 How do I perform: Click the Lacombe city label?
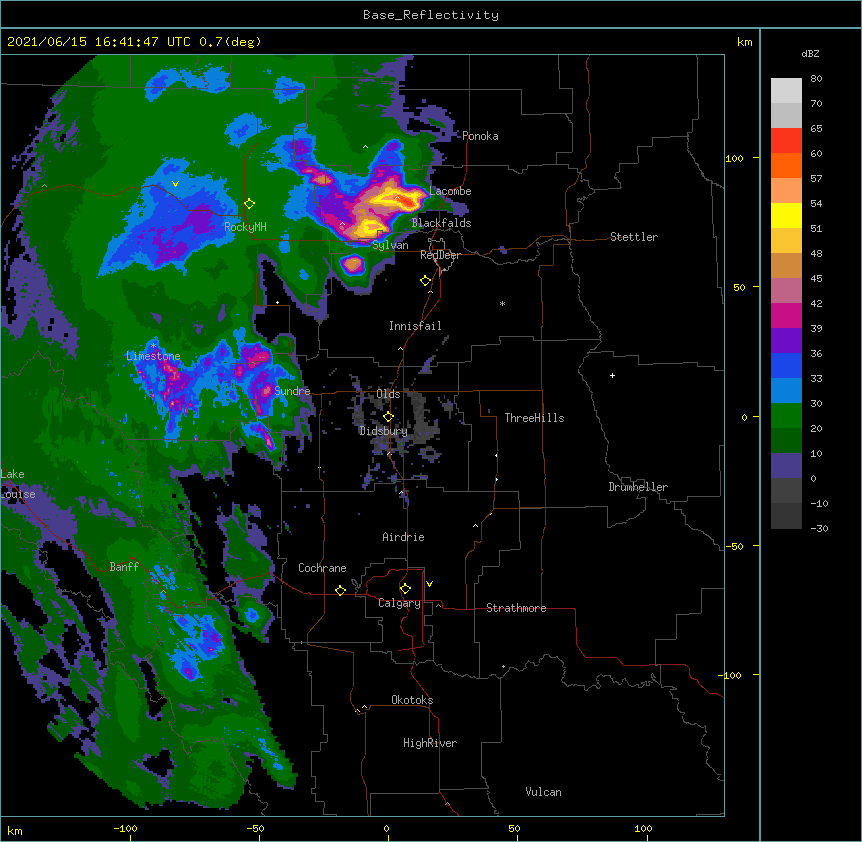[x=450, y=191]
